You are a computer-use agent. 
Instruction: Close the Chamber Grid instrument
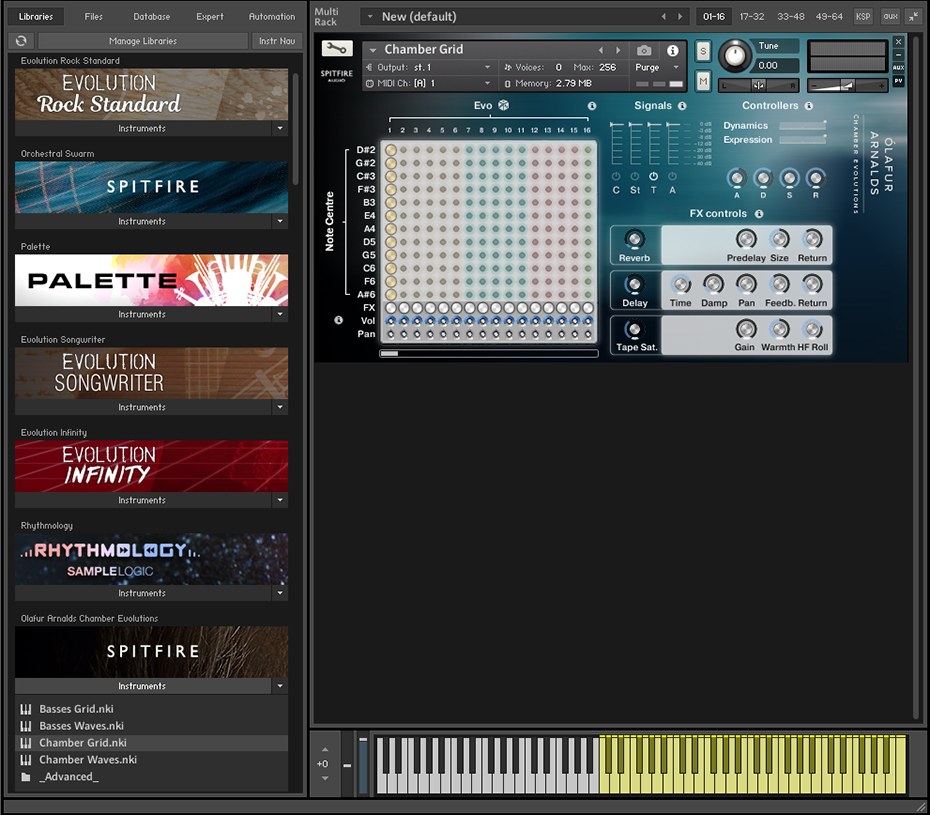[899, 42]
